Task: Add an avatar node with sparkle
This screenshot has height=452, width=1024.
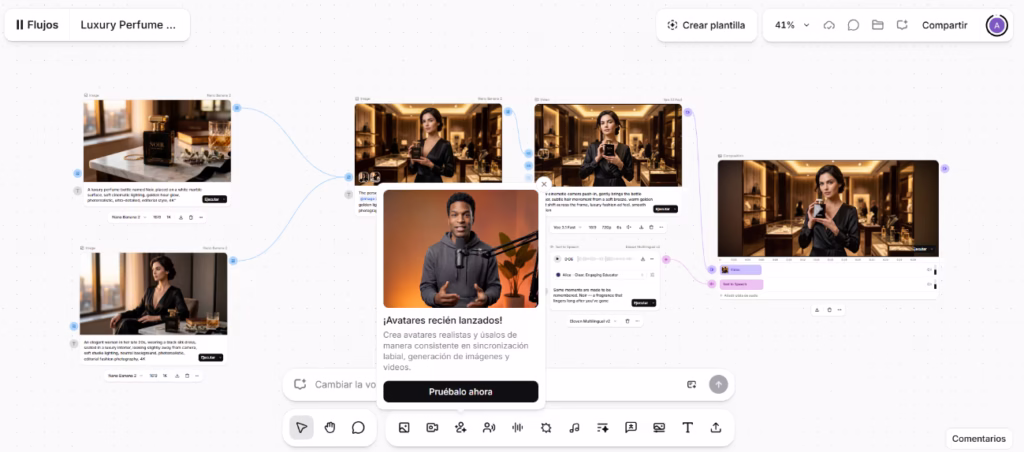Action: (460, 428)
